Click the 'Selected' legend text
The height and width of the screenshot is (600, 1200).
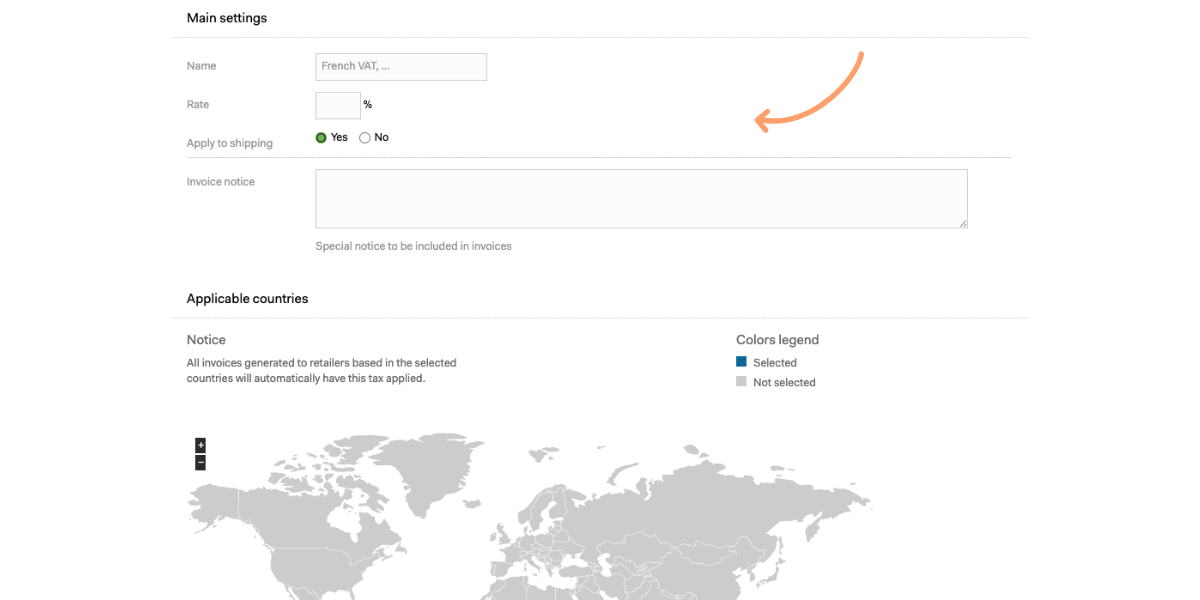point(775,363)
